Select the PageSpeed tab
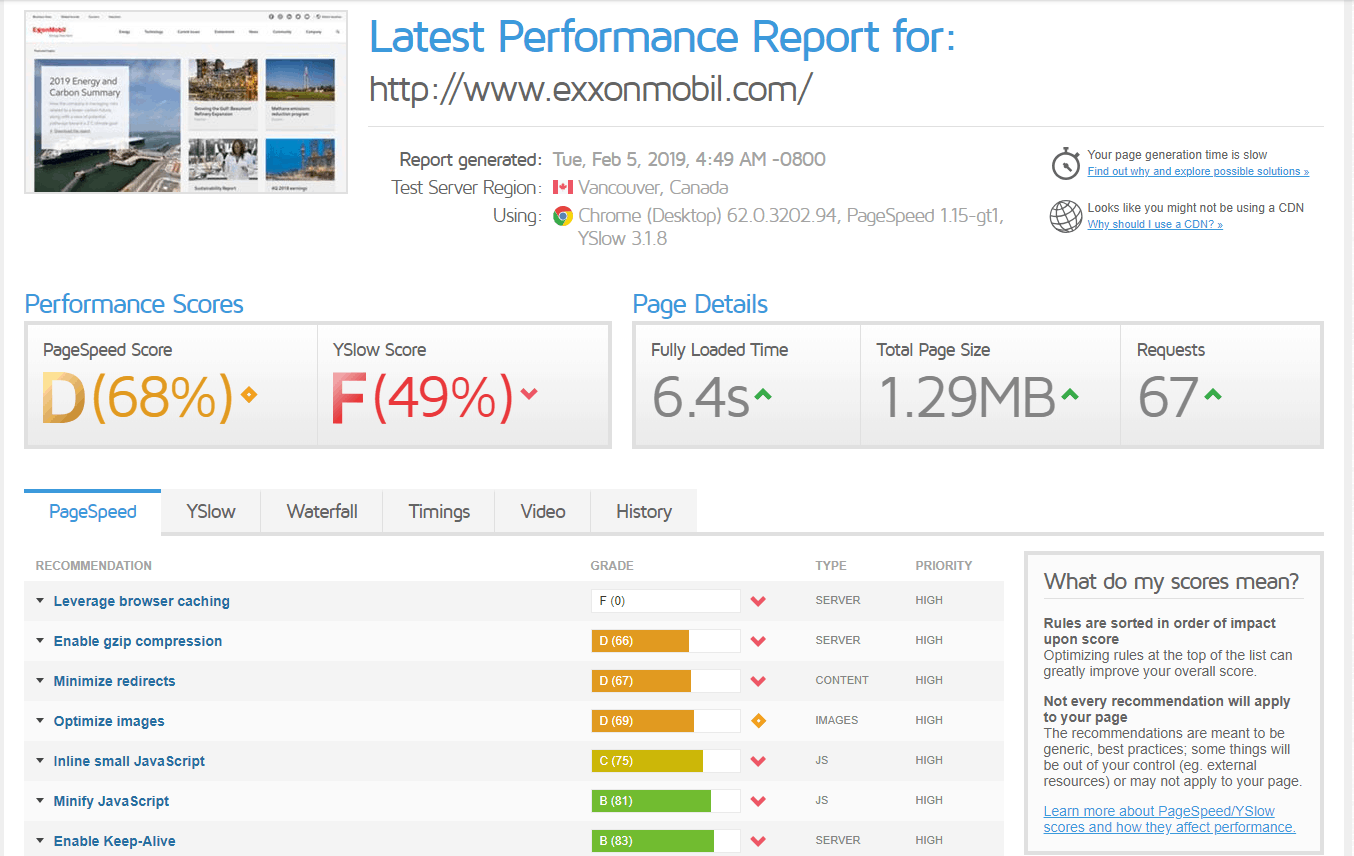This screenshot has width=1354, height=856. pos(92,511)
